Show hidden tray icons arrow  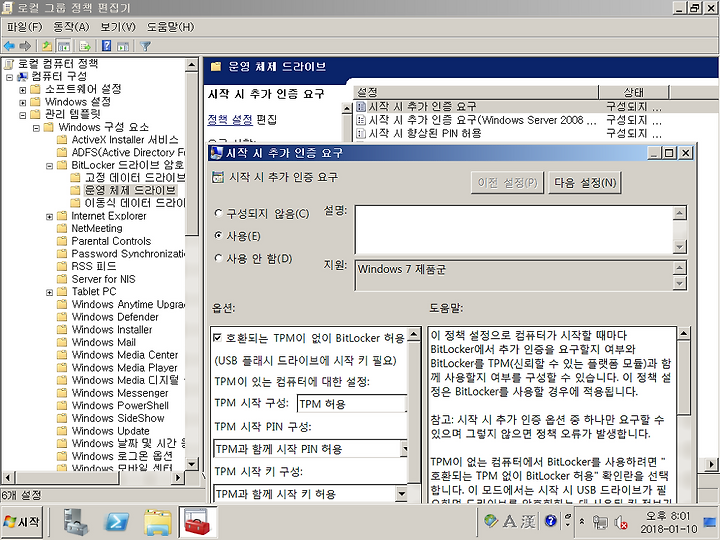[582, 522]
